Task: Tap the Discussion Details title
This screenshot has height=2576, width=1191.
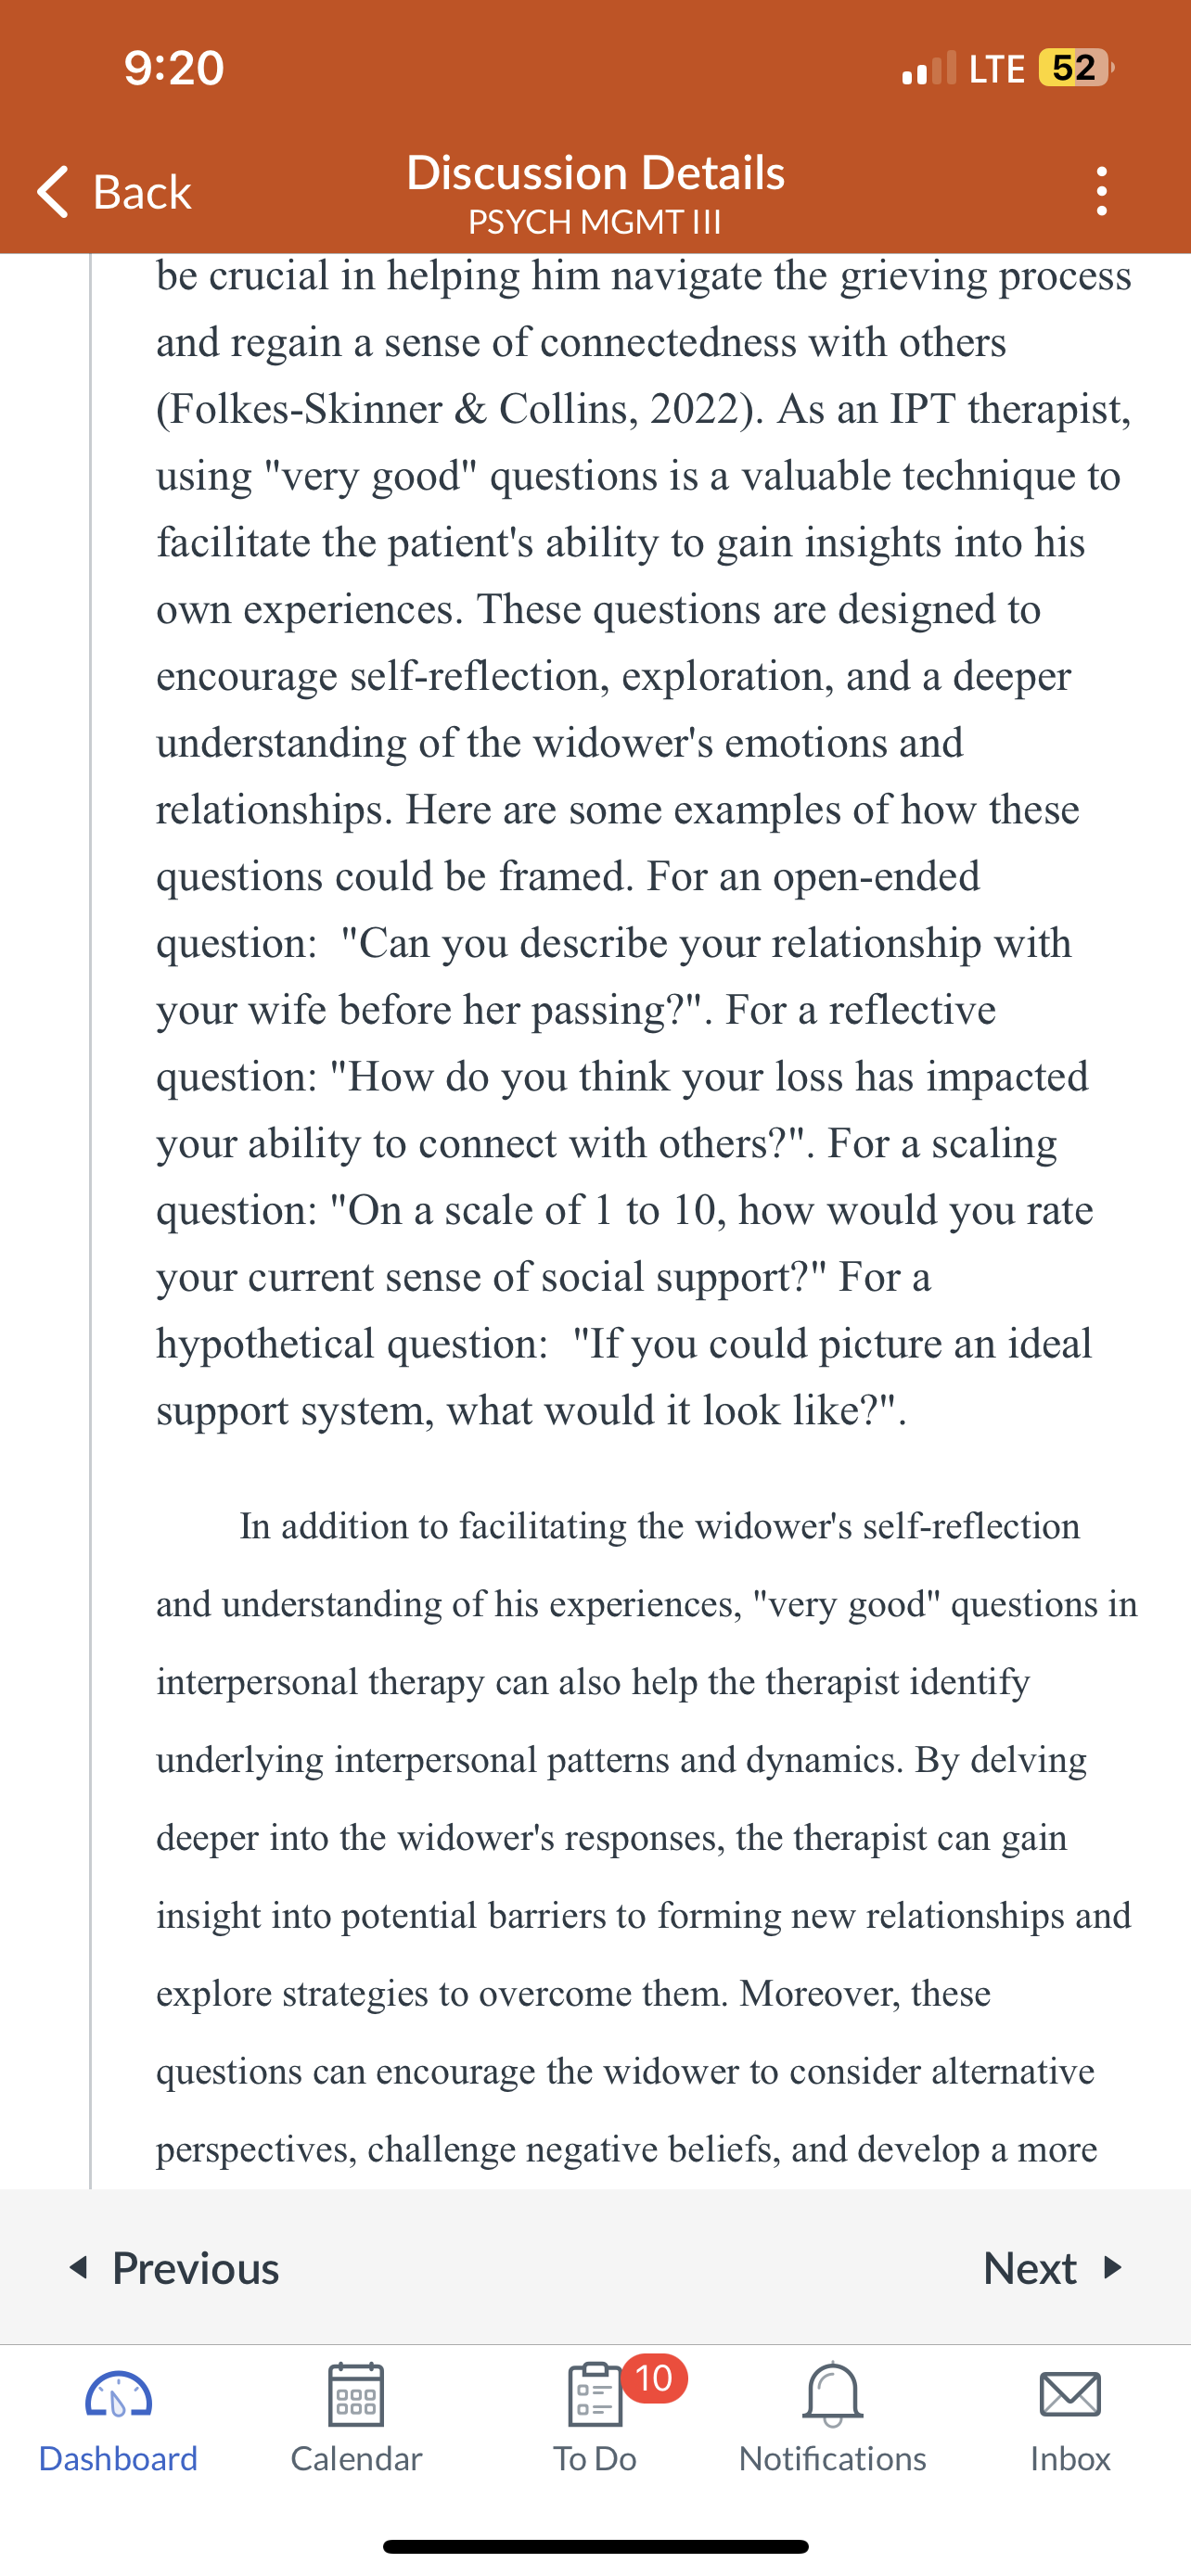Action: point(595,172)
